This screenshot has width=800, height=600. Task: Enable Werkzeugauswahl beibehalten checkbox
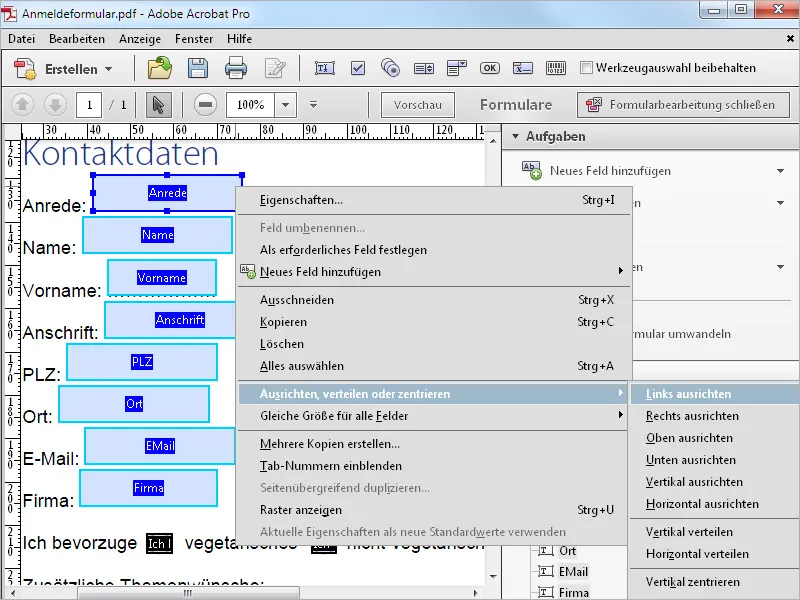[586, 67]
